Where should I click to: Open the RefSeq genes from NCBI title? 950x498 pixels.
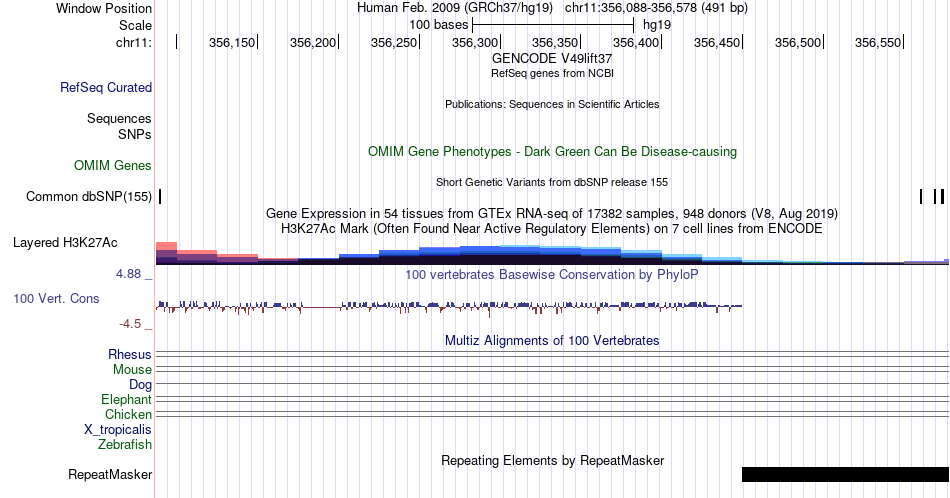(x=552, y=73)
